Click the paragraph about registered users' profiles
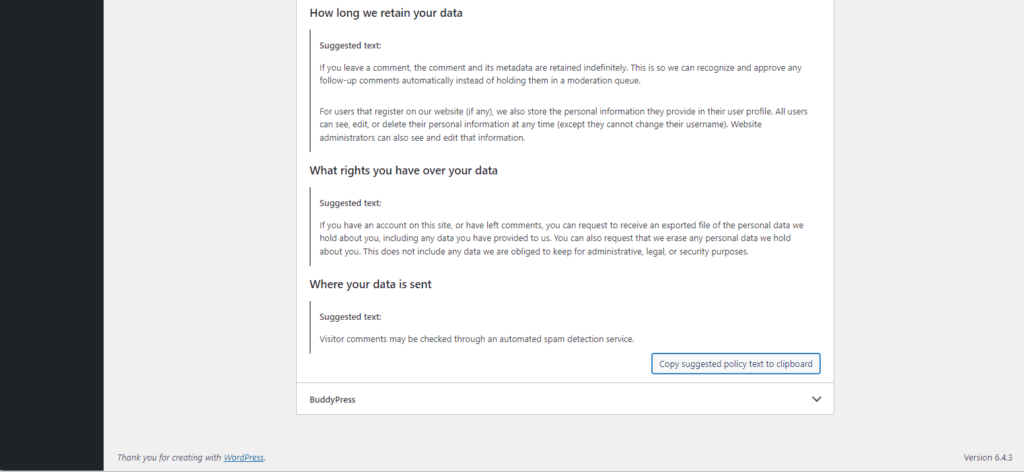 click(x=560, y=124)
